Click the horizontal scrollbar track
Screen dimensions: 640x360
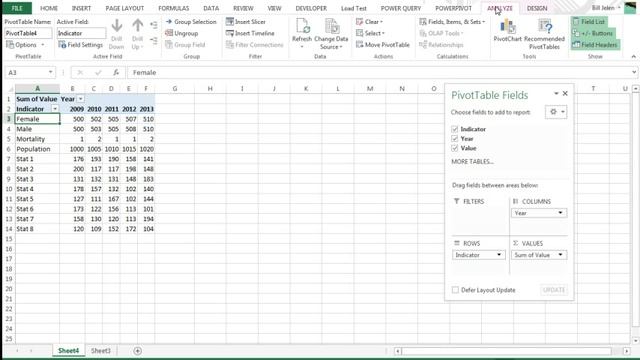click(506, 351)
